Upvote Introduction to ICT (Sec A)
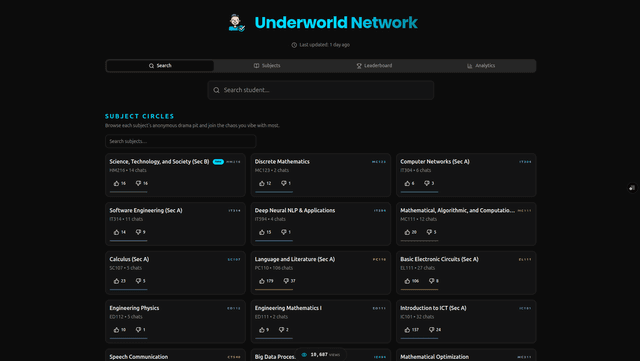This screenshot has height=361, width=640. 412,330
